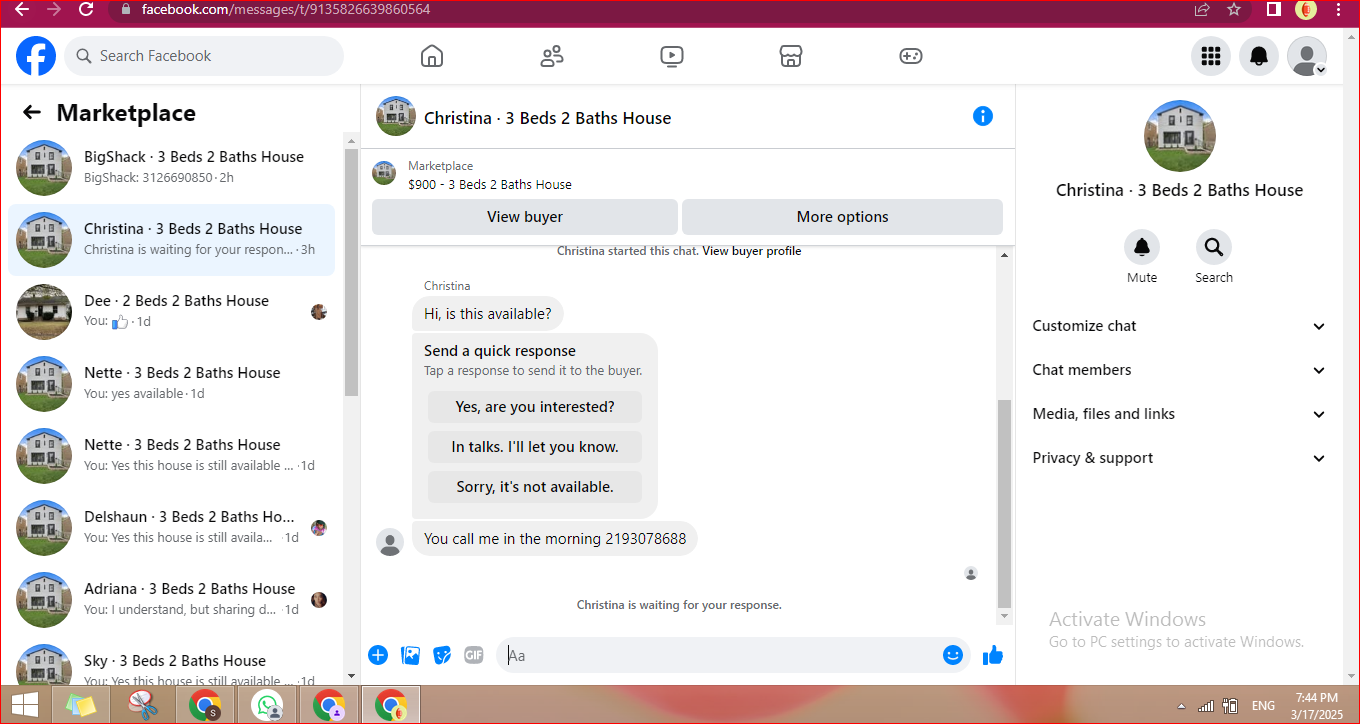
Task: Open the browser side panel icon
Action: 1274,9
